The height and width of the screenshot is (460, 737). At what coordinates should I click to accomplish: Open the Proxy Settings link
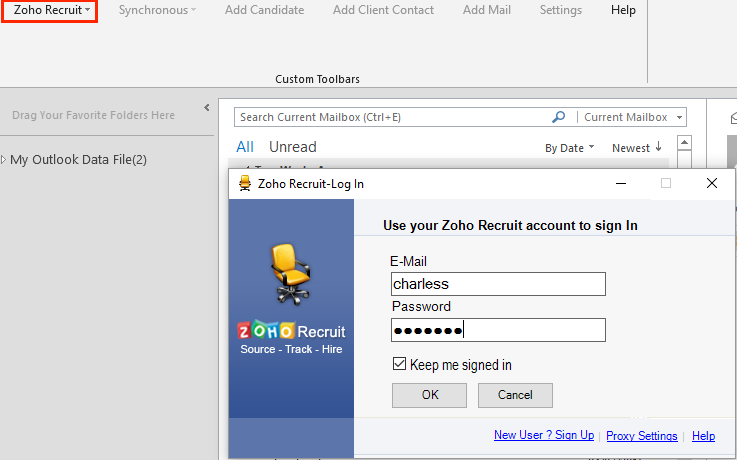642,436
